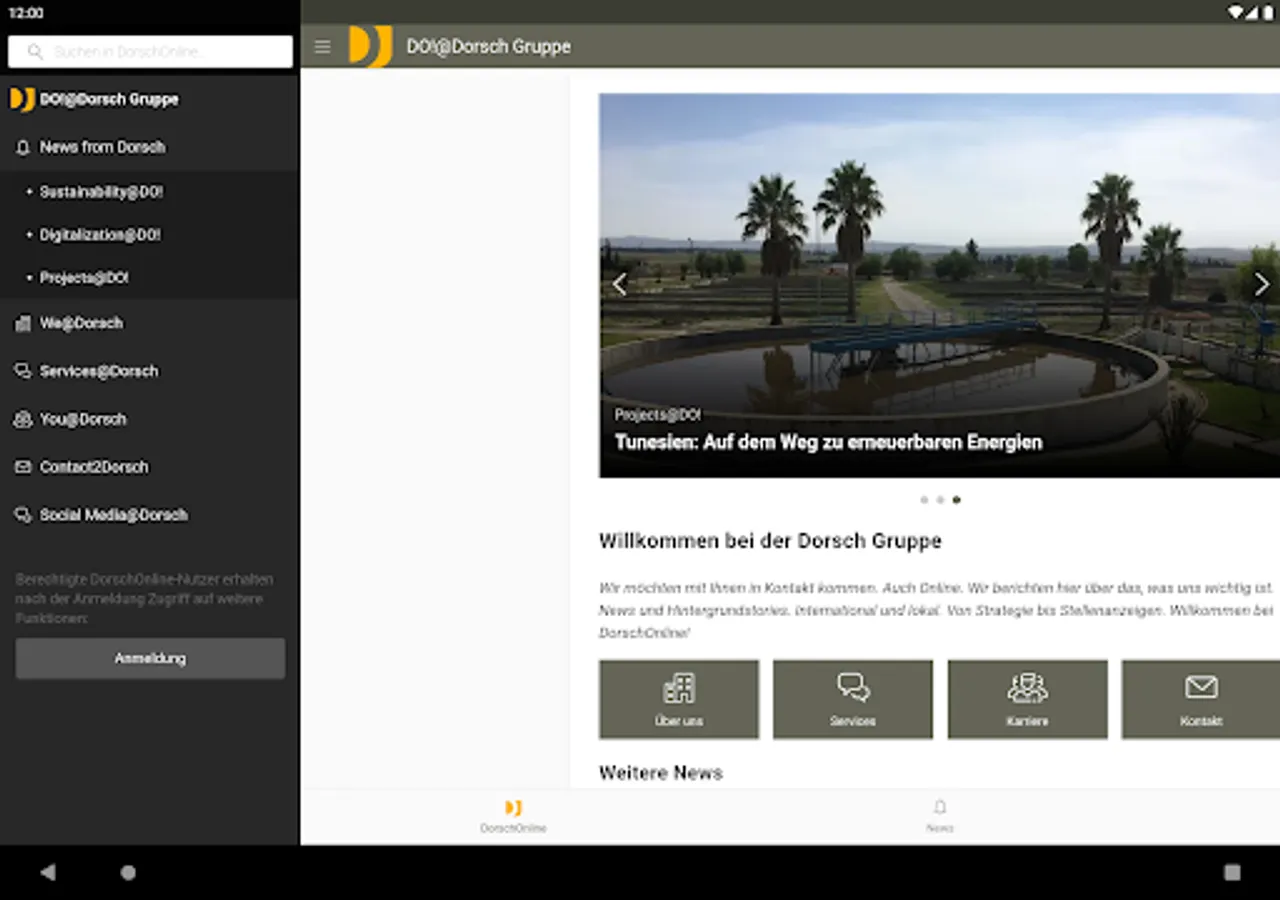Click the Dorsch logo in the header
Screen dimensions: 1280x900
(x=370, y=46)
